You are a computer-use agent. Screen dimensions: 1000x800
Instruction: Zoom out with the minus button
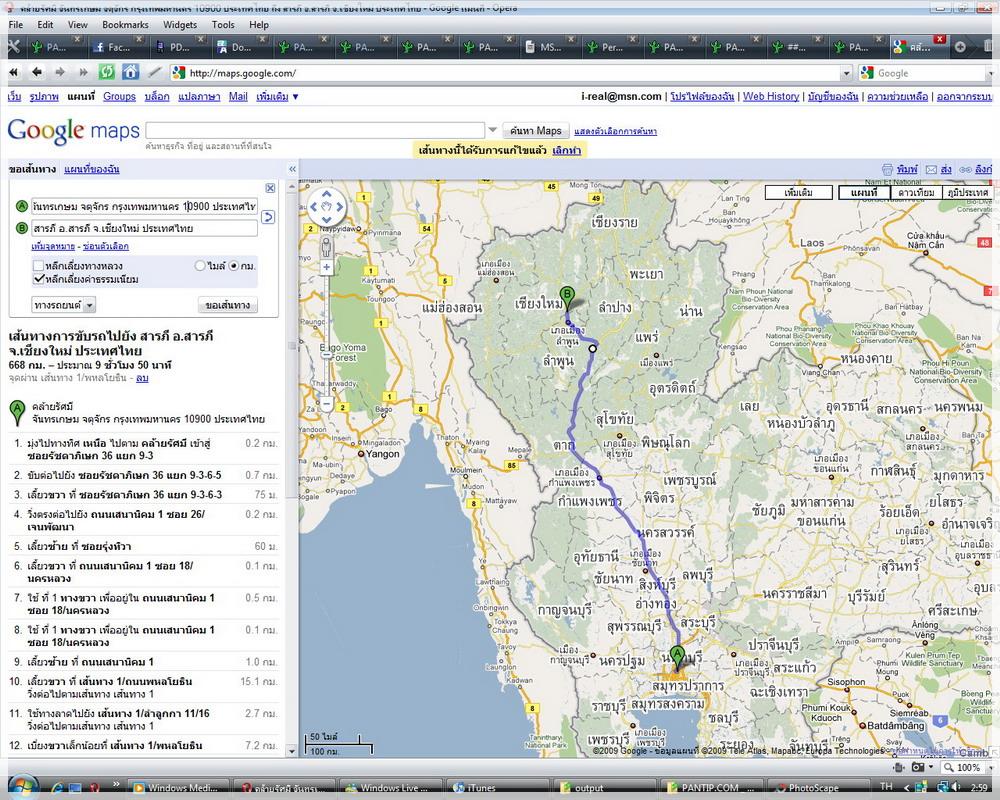(327, 403)
